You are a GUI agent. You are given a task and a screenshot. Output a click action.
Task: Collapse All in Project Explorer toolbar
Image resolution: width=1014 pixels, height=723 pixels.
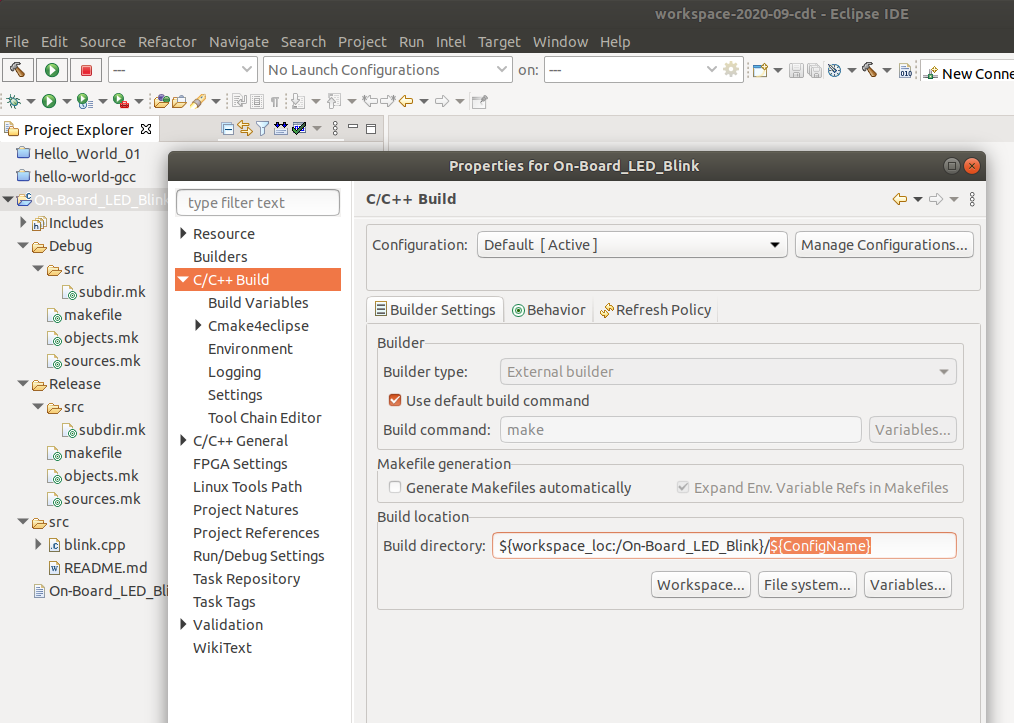(228, 129)
